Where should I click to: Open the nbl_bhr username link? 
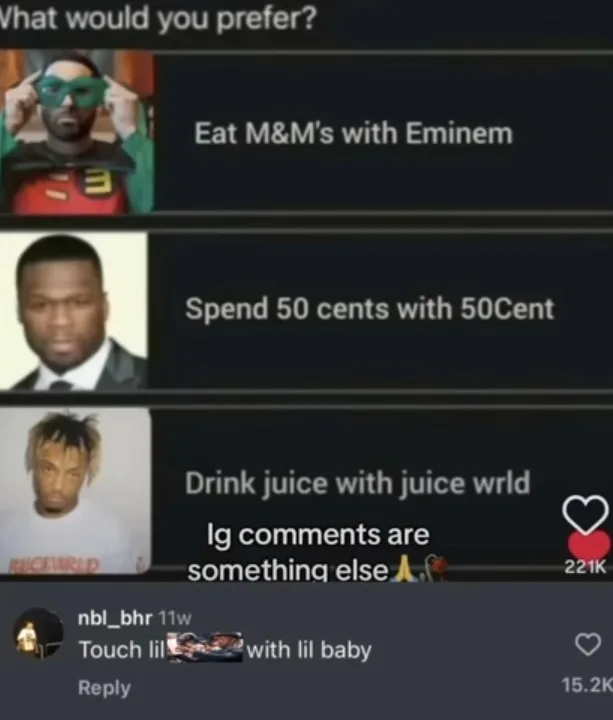click(x=115, y=618)
